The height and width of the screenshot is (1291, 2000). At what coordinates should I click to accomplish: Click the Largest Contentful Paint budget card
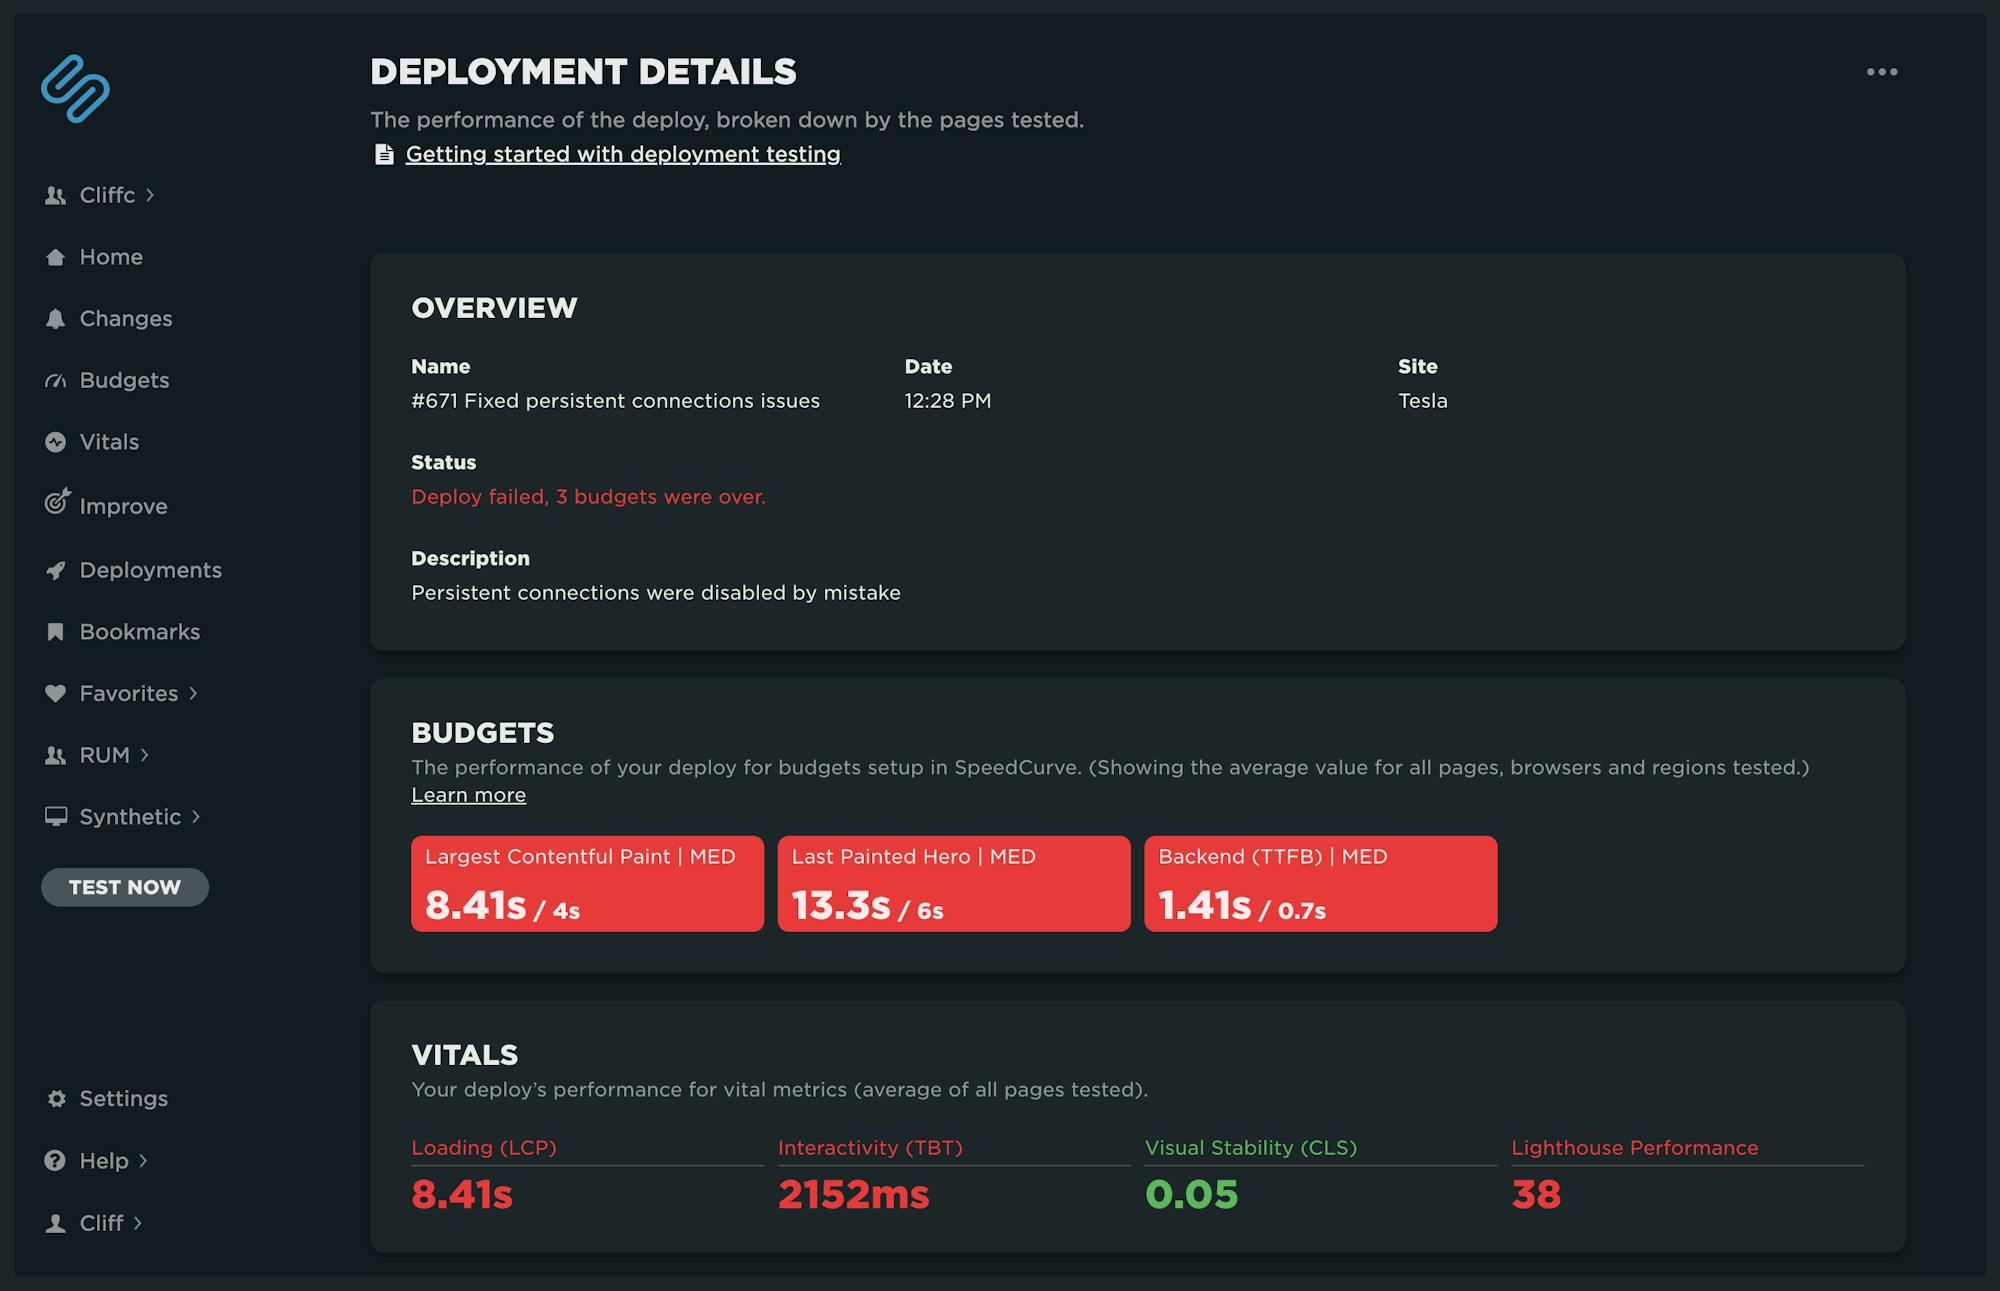587,884
